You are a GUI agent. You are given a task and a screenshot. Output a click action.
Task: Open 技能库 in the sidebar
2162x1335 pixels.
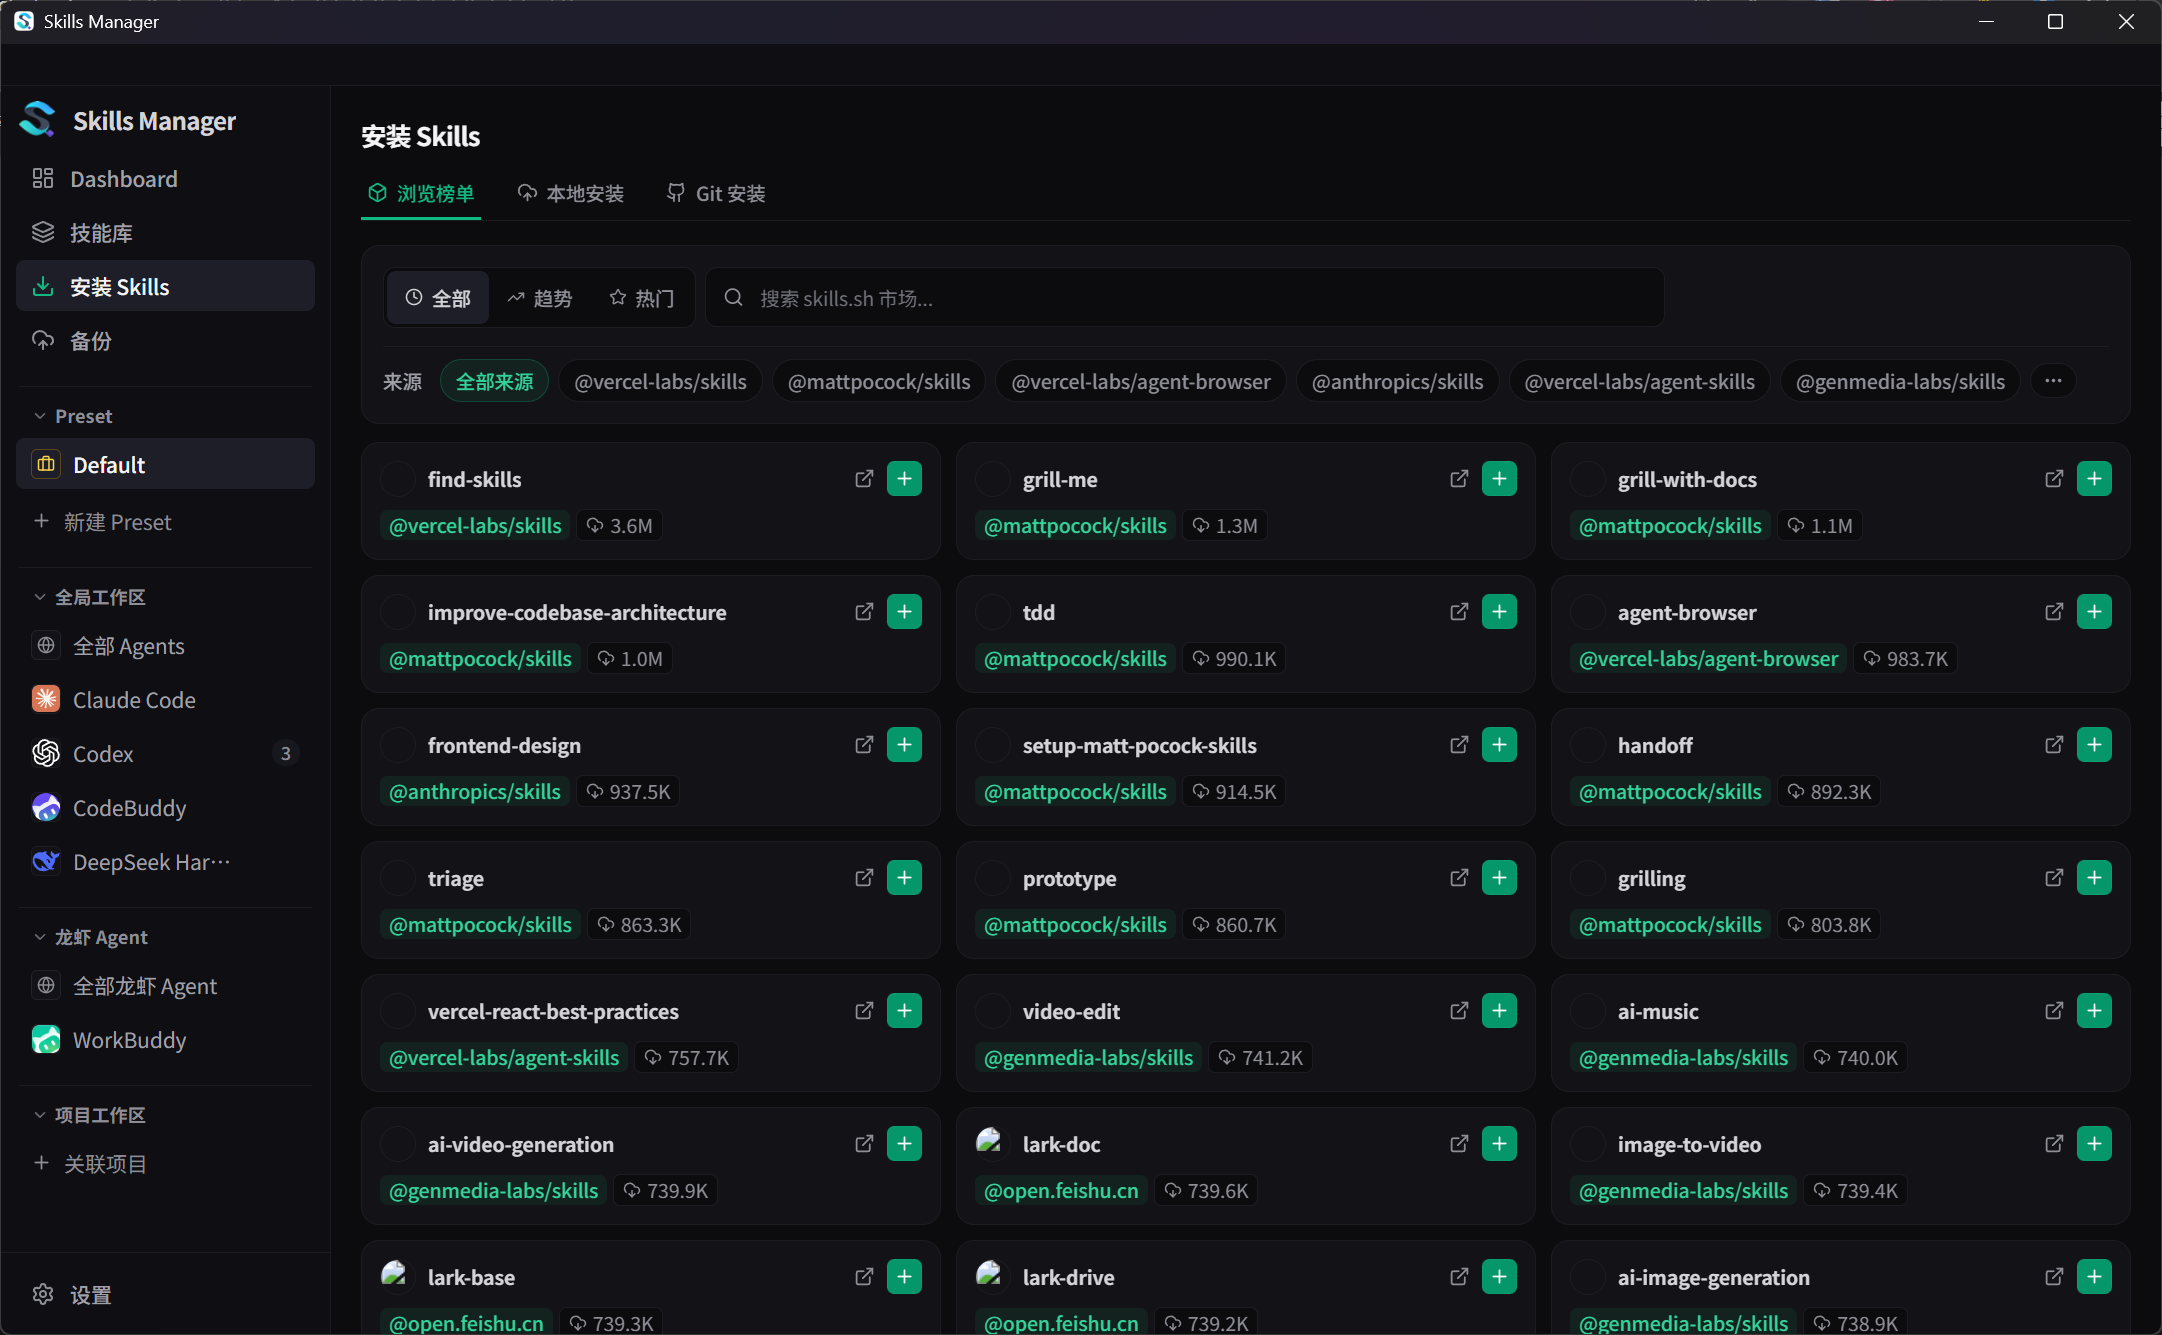(x=165, y=233)
